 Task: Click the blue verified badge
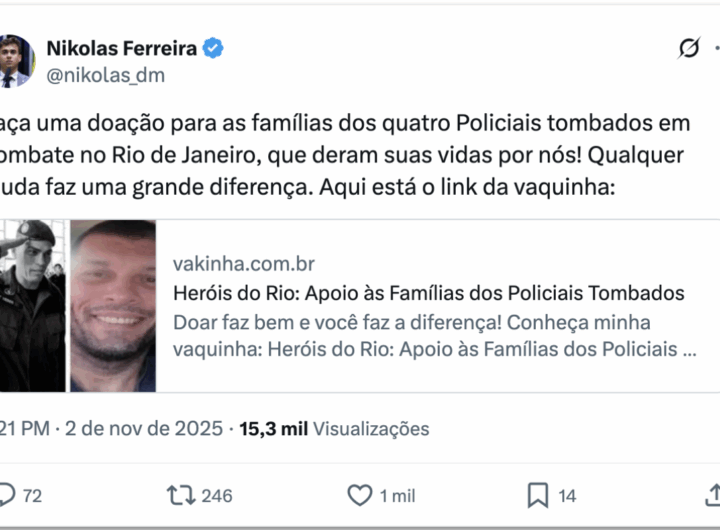click(215, 47)
